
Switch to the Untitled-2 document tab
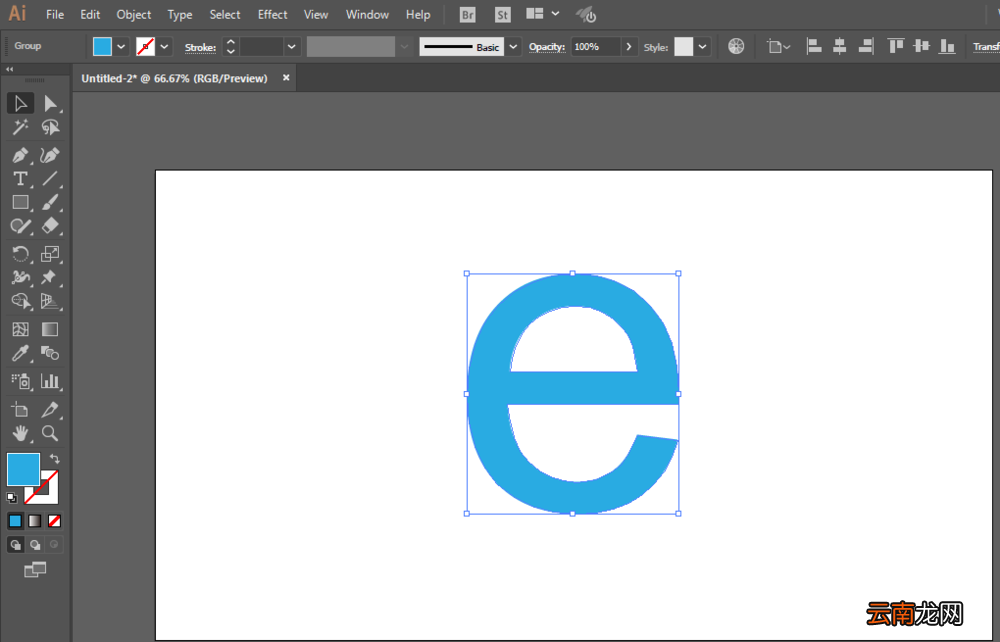click(175, 78)
